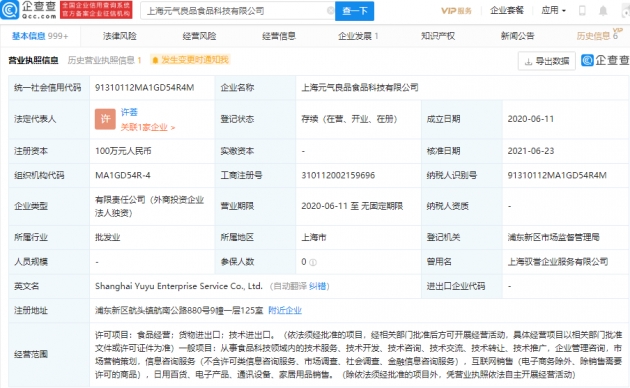
Task: Click the 查一下 search button
Action: pos(354,11)
